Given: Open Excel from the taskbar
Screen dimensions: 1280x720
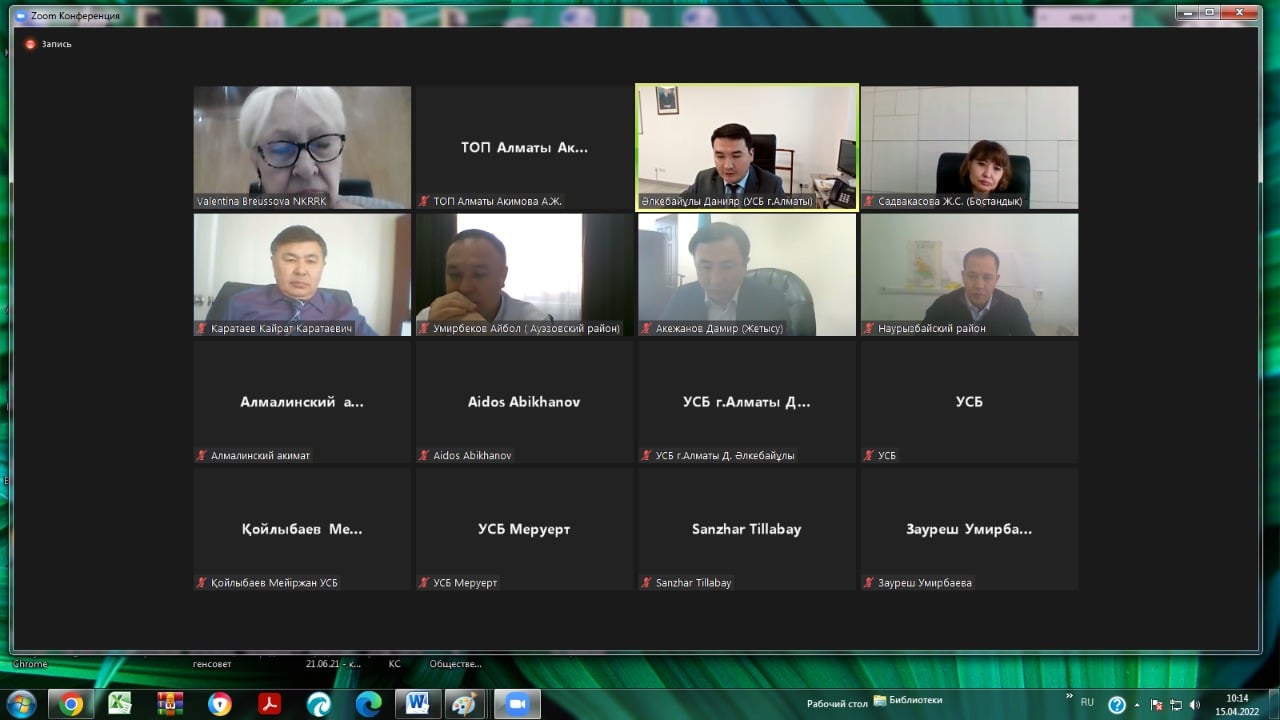Looking at the screenshot, I should pyautogui.click(x=120, y=704).
